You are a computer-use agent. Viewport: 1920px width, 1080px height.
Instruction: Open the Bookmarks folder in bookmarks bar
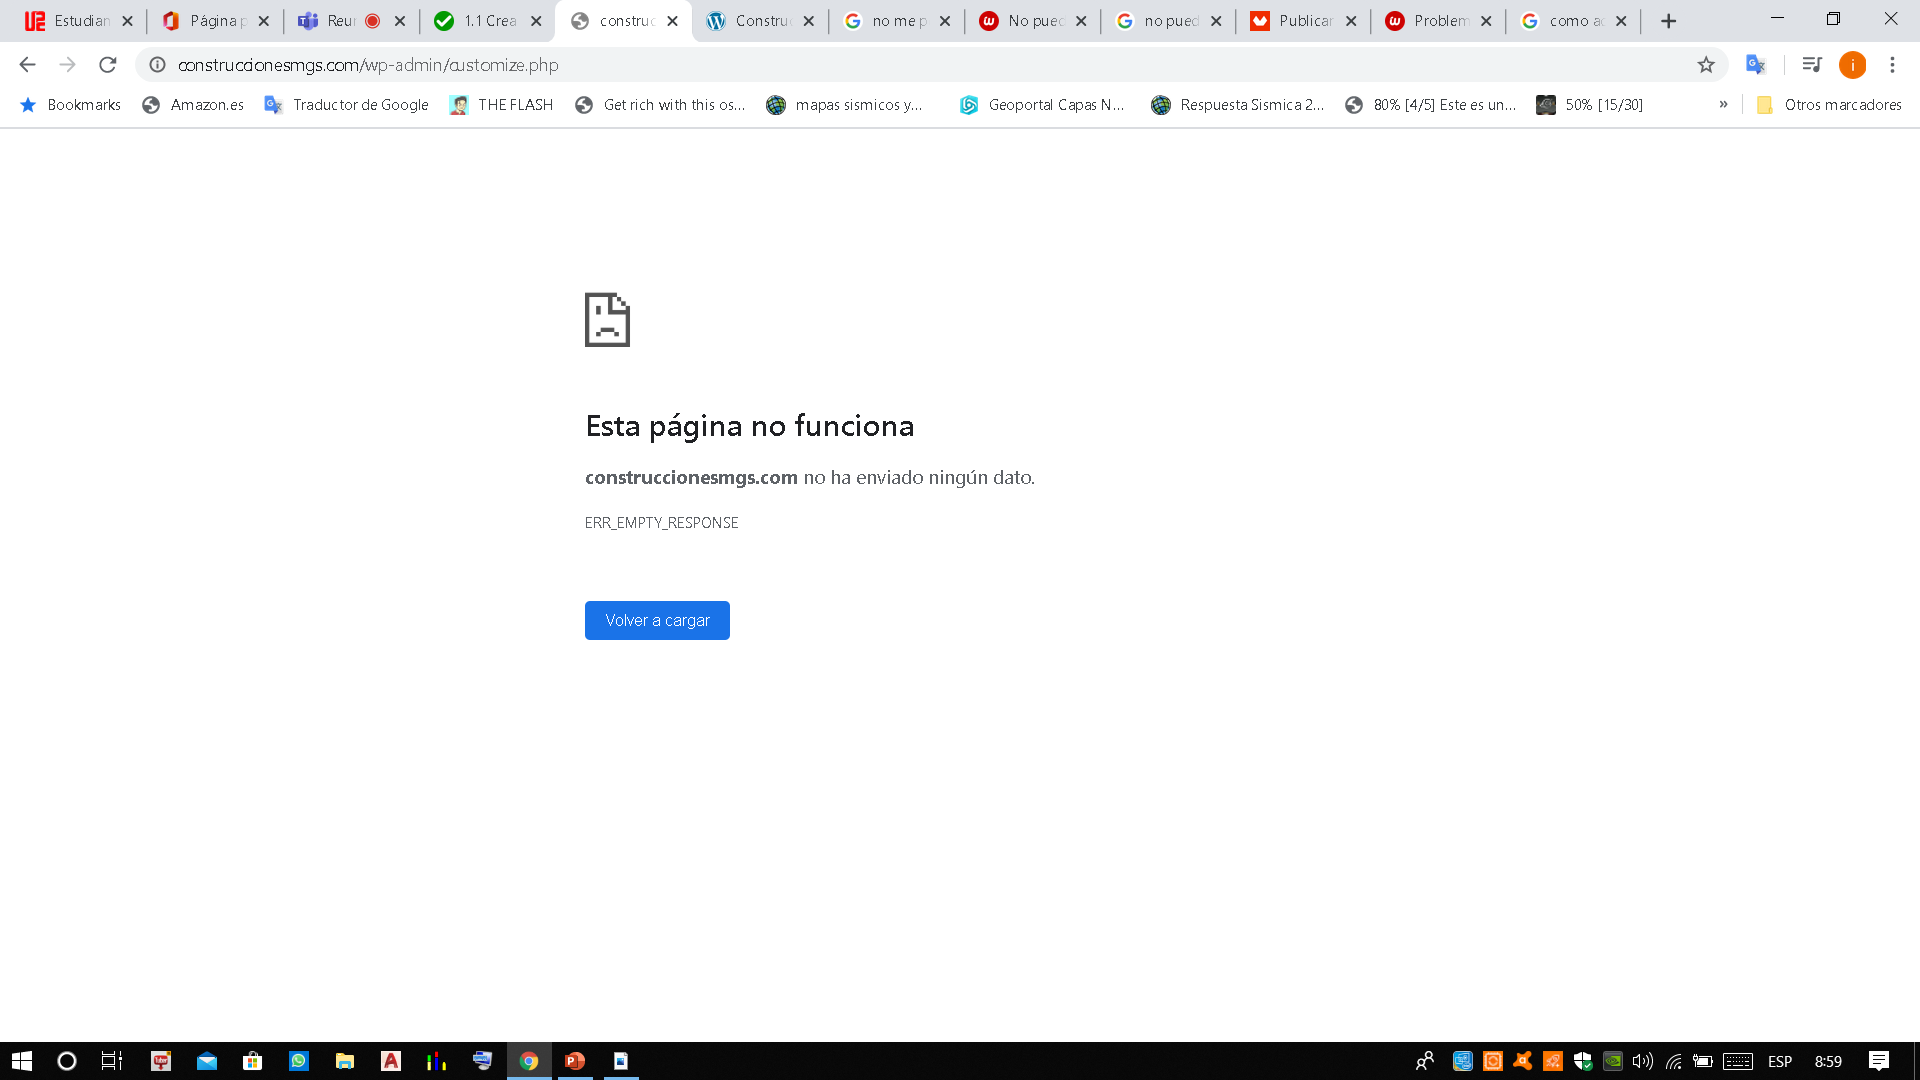pos(71,105)
